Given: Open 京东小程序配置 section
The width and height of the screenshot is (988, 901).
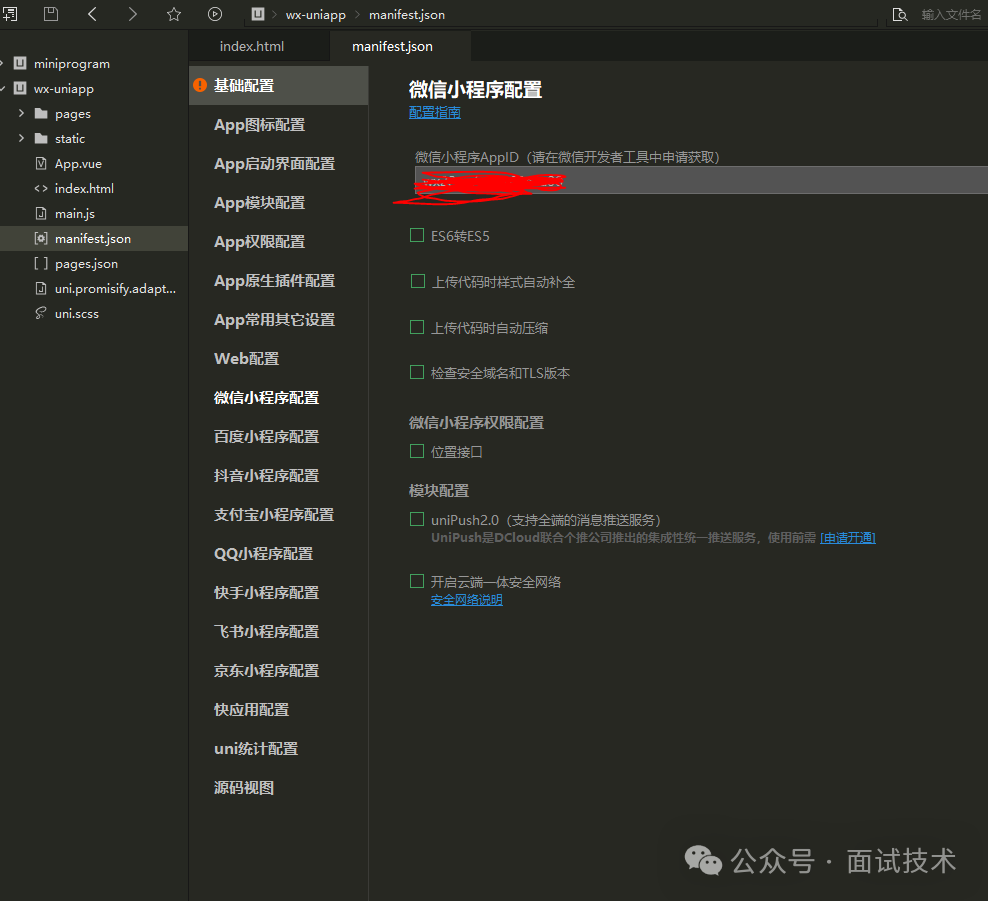Looking at the screenshot, I should [x=267, y=671].
